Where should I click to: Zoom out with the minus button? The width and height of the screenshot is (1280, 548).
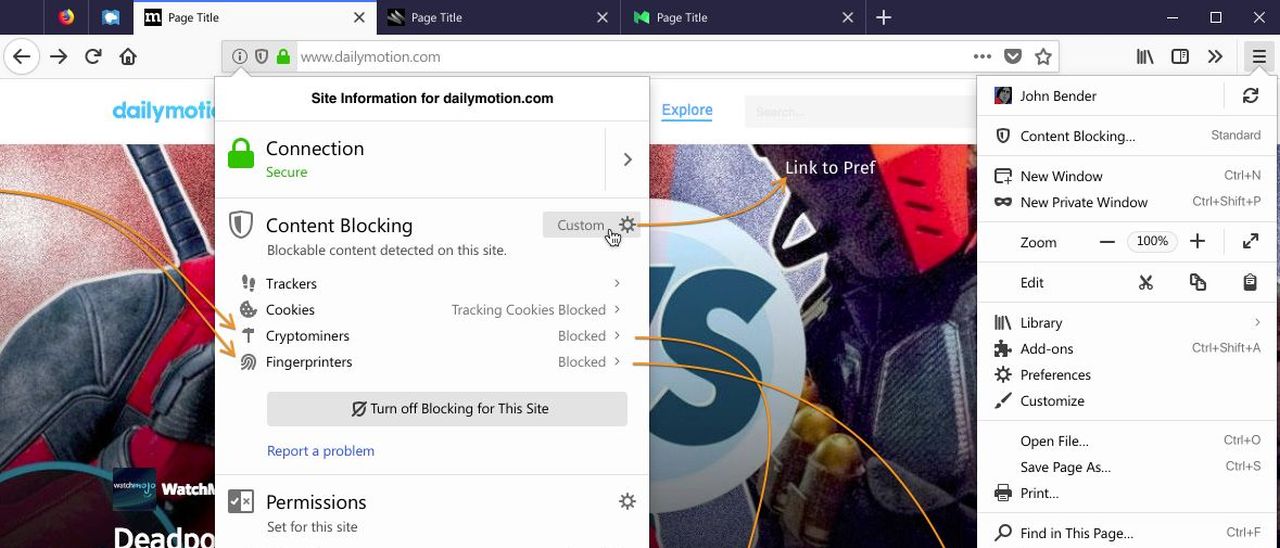point(1107,241)
